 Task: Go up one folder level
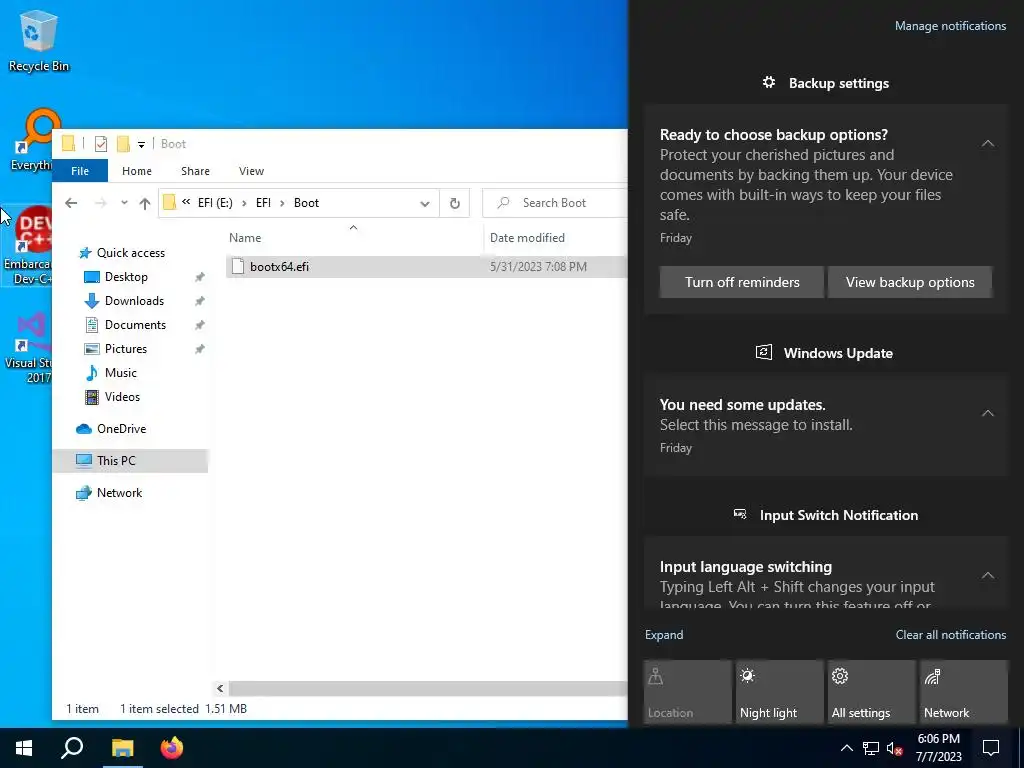(145, 203)
